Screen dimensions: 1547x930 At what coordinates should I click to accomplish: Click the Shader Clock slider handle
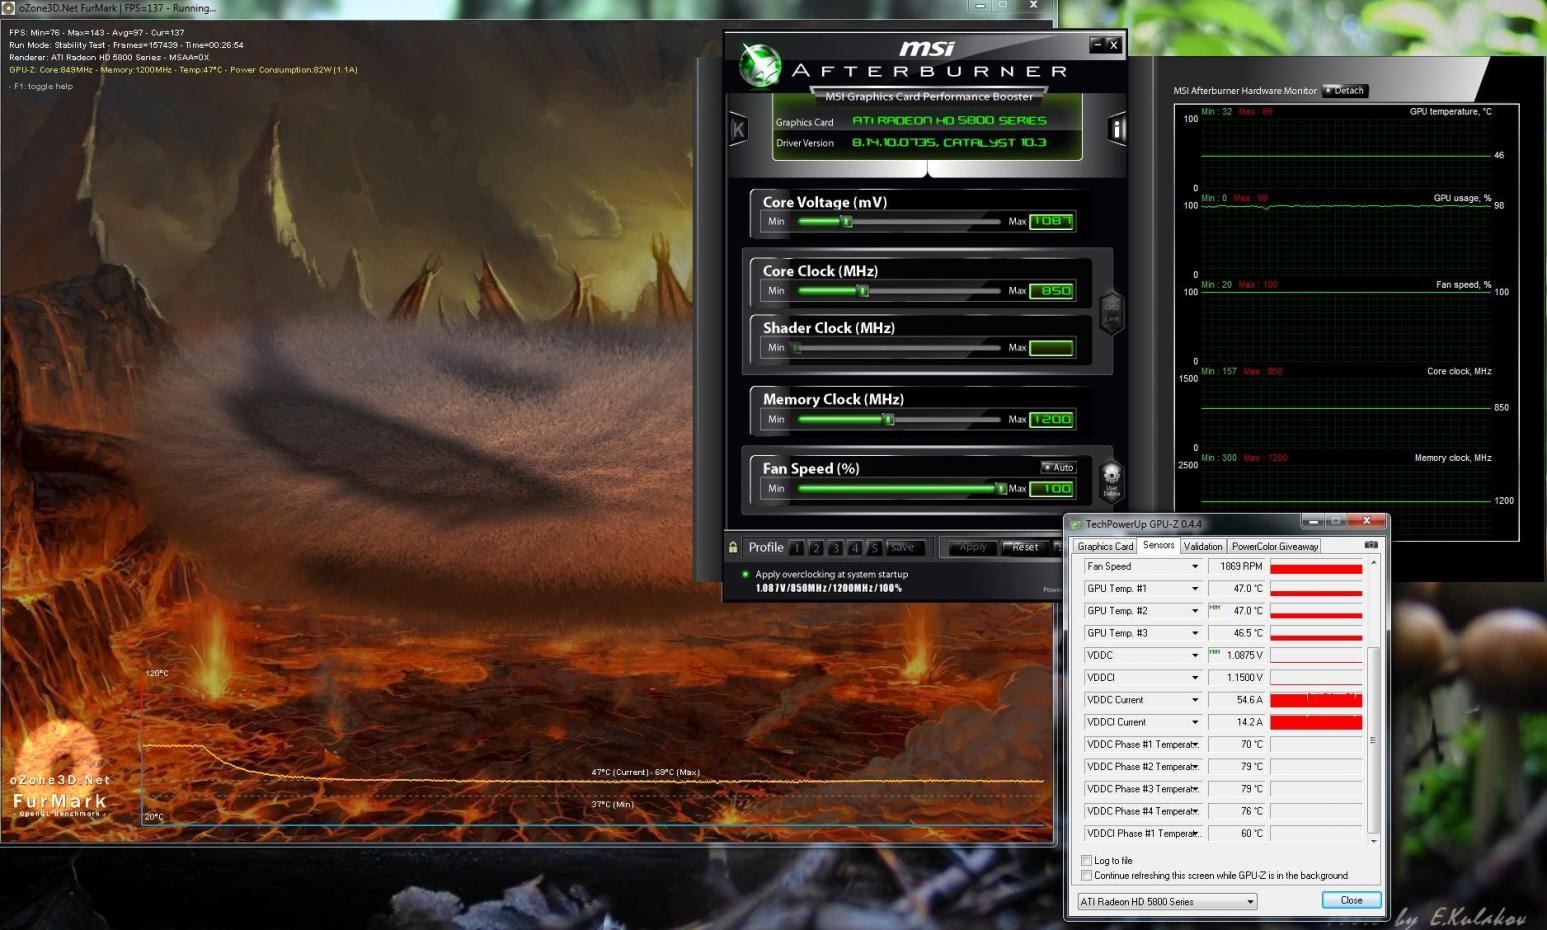(797, 347)
